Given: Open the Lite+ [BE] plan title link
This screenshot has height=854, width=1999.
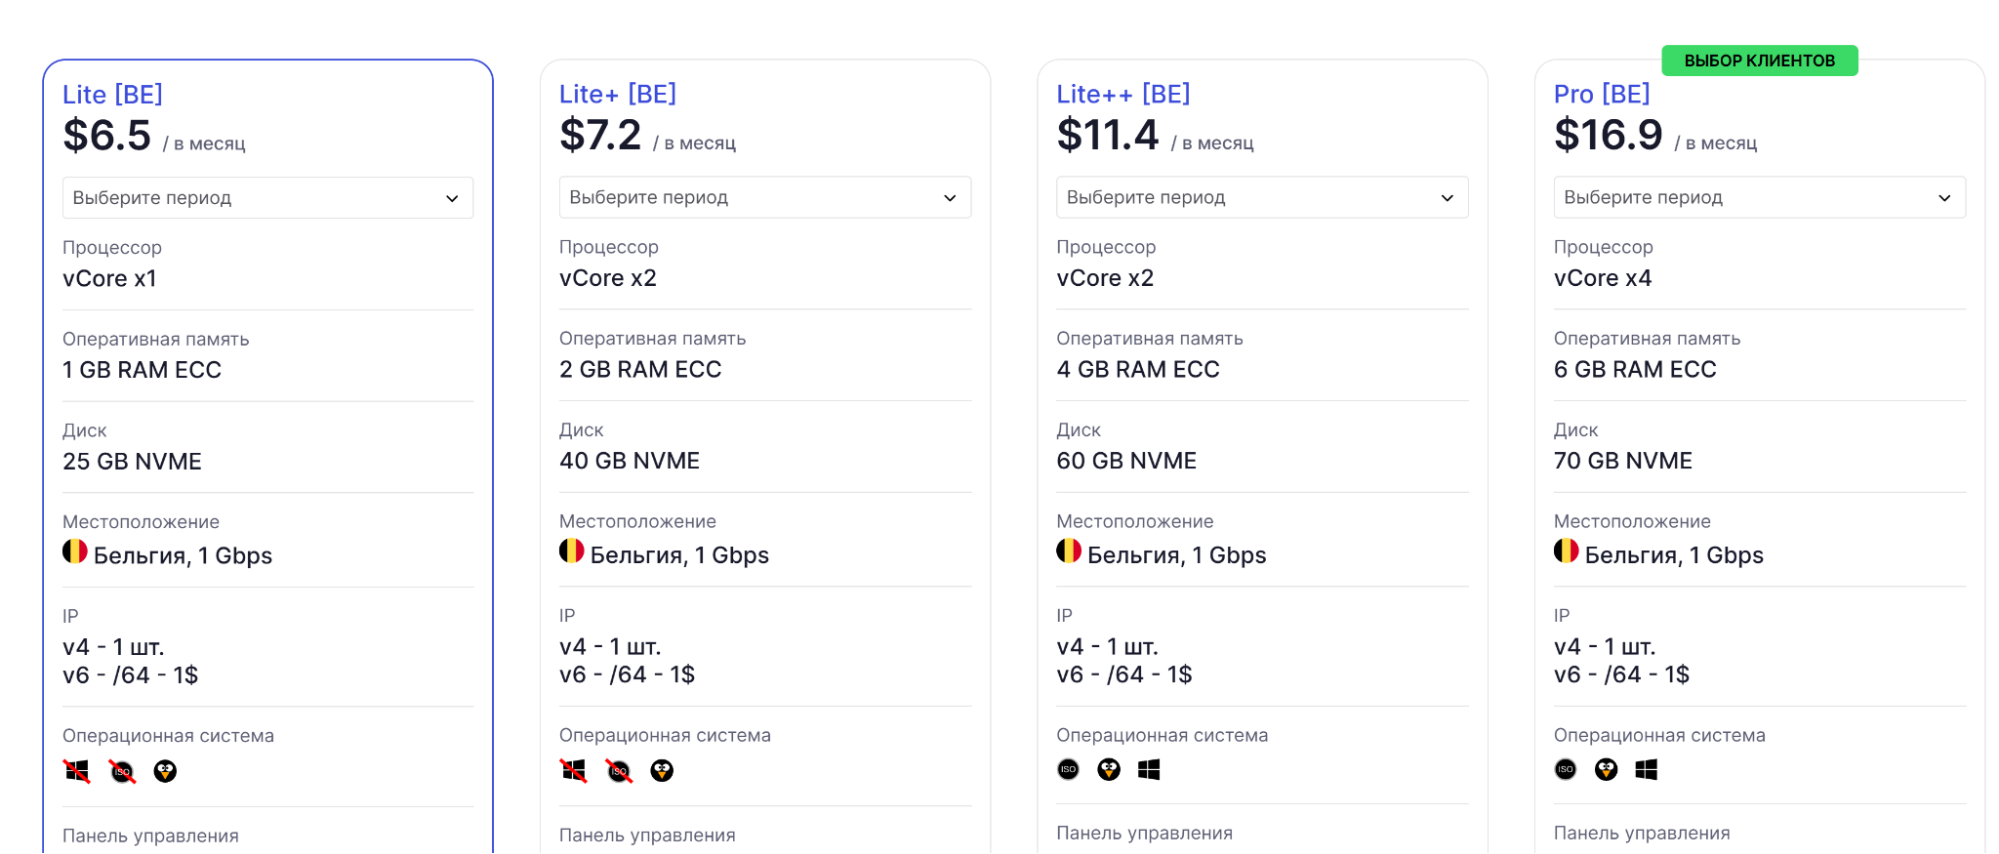Looking at the screenshot, I should point(617,94).
